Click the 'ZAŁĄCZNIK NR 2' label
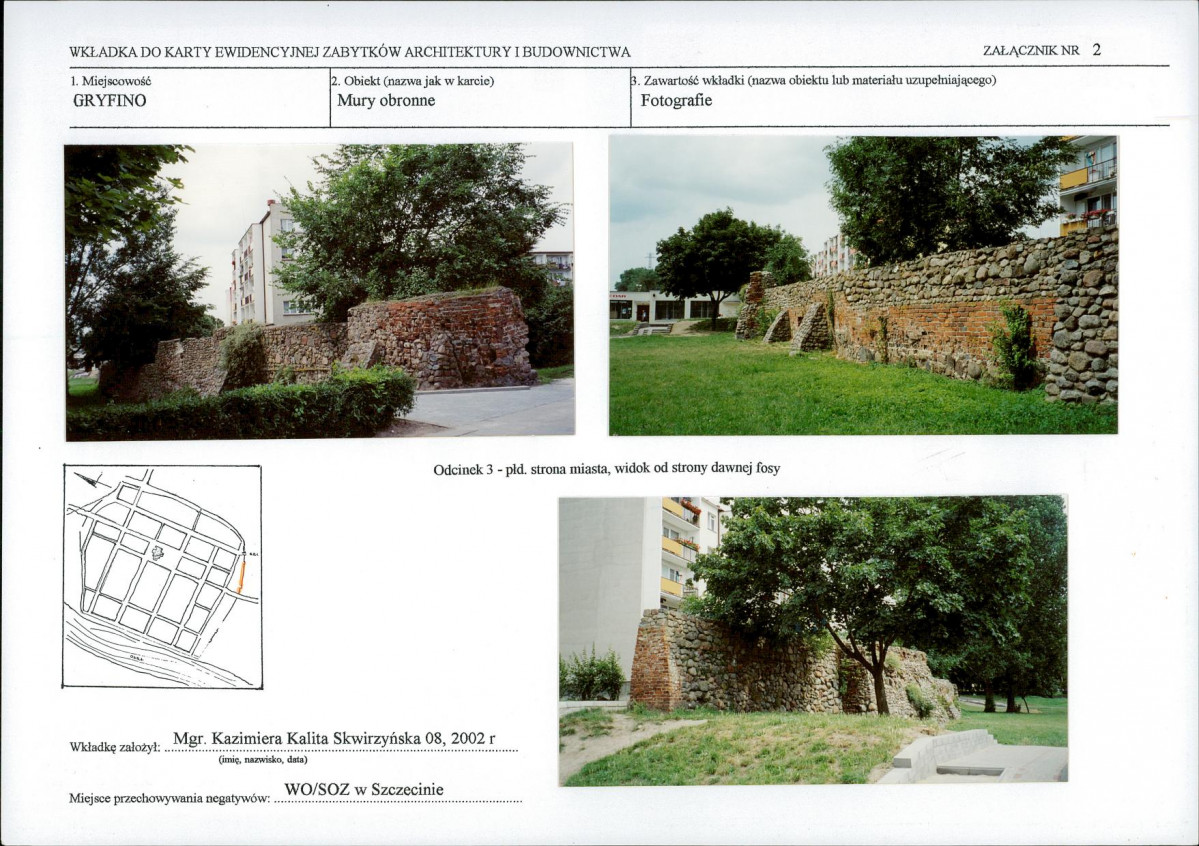The width and height of the screenshot is (1199, 846). pyautogui.click(x=1041, y=50)
